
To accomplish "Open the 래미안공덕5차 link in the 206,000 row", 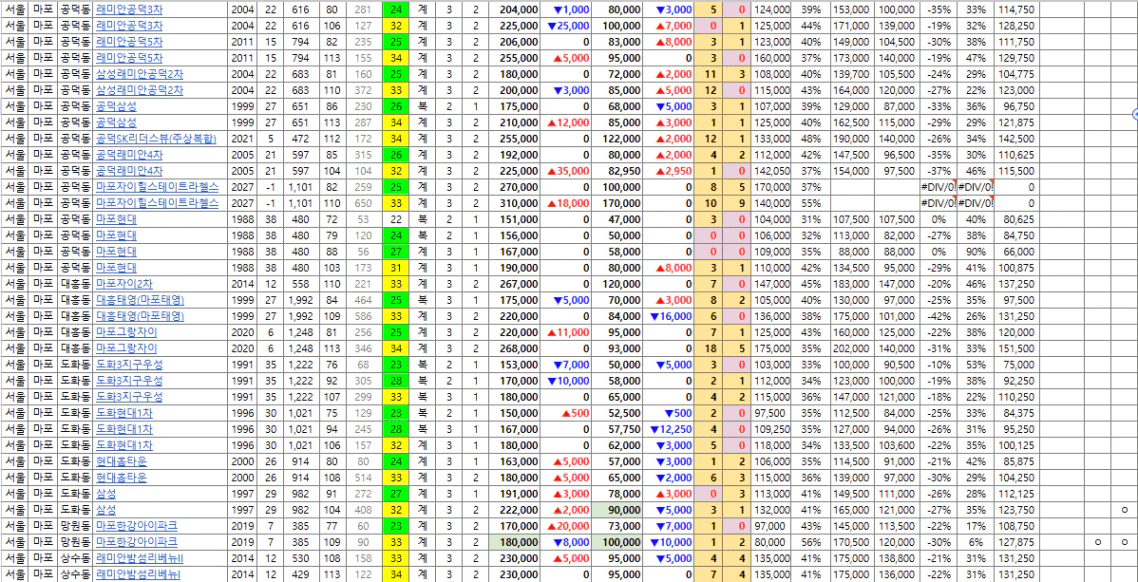I will [128, 42].
